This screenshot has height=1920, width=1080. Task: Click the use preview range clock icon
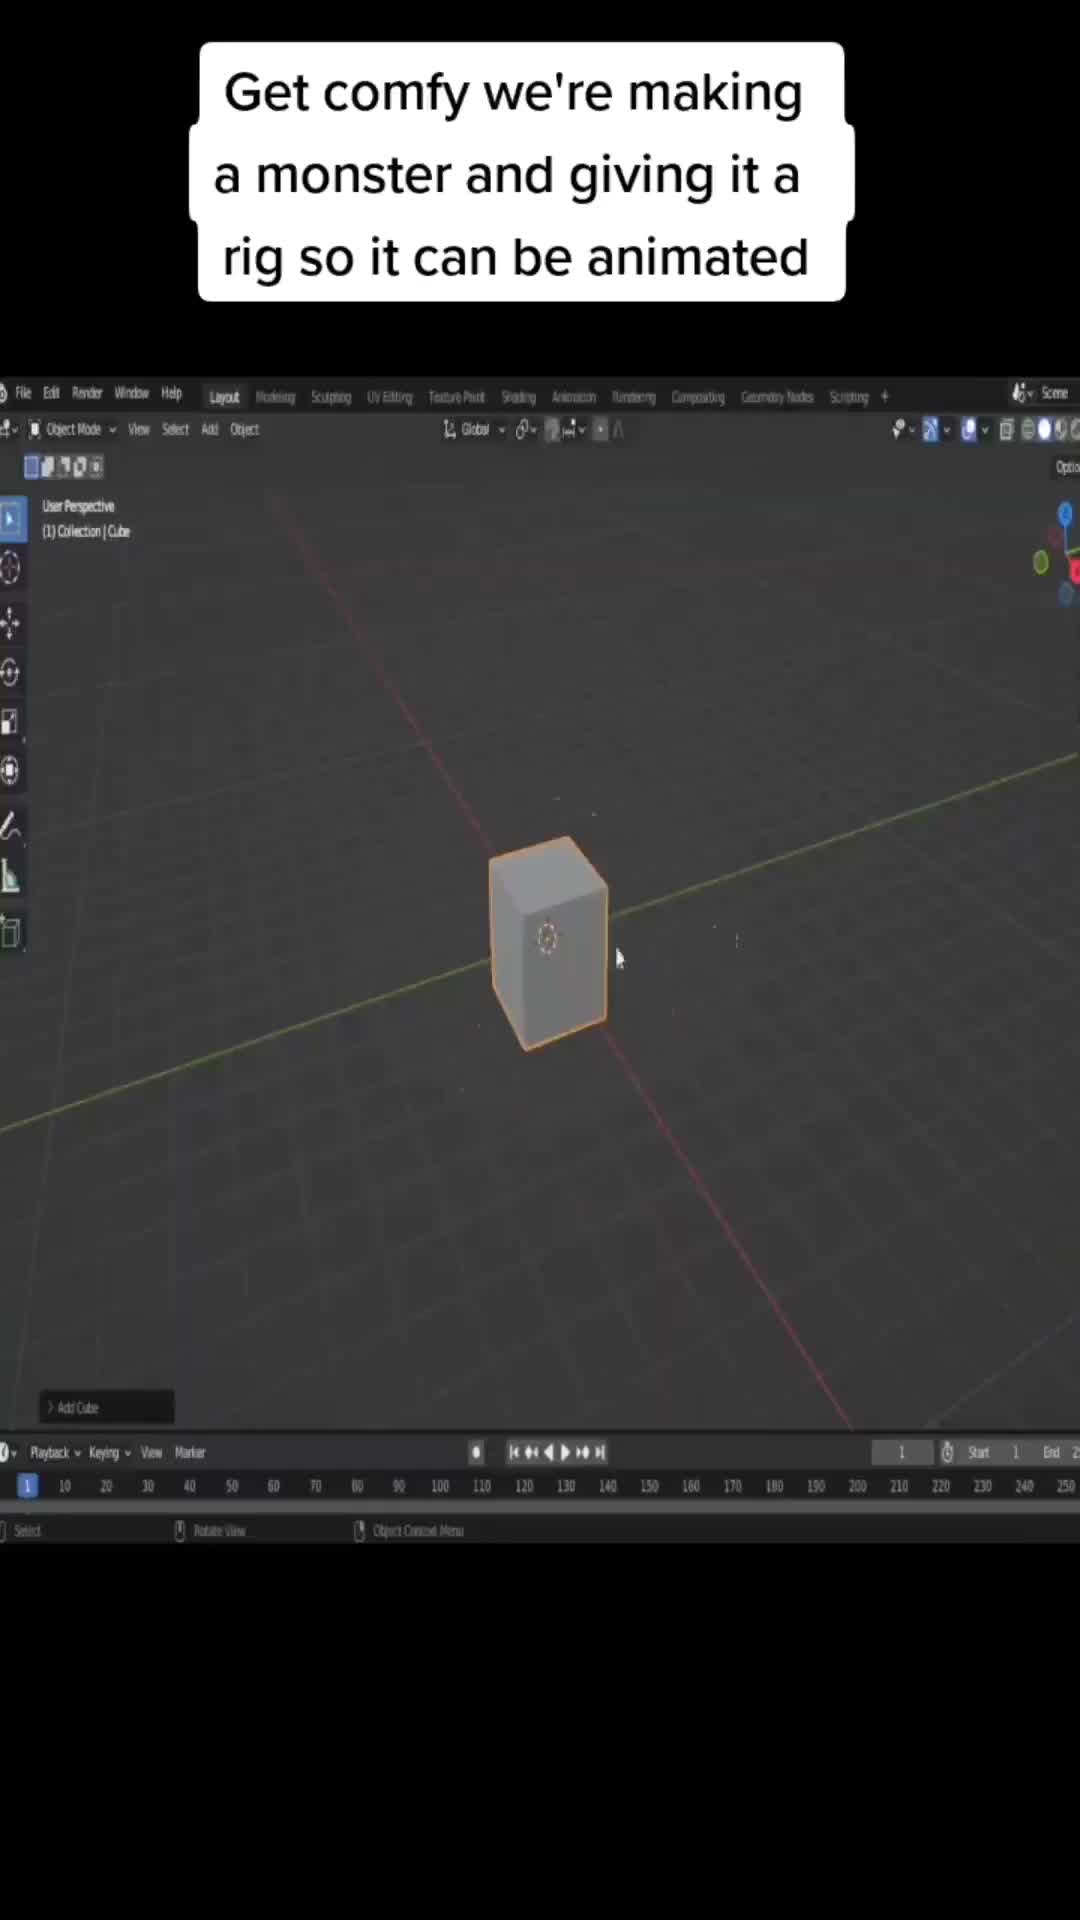coord(947,1452)
